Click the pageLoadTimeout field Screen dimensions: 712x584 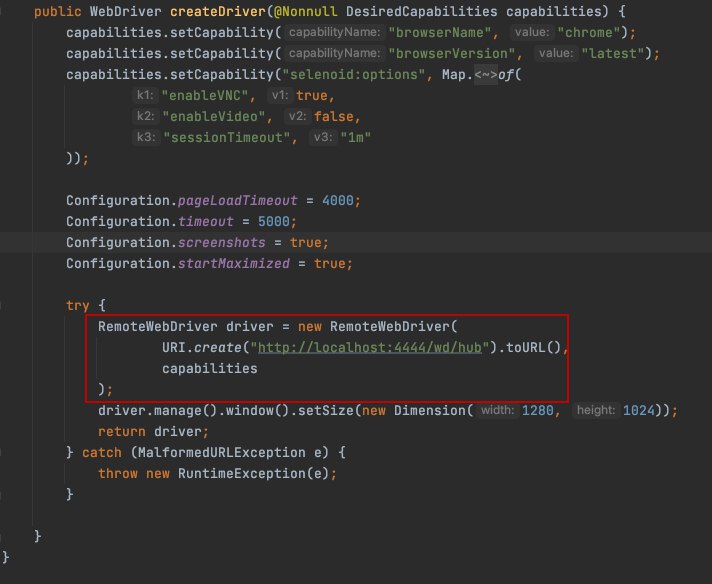pos(237,200)
